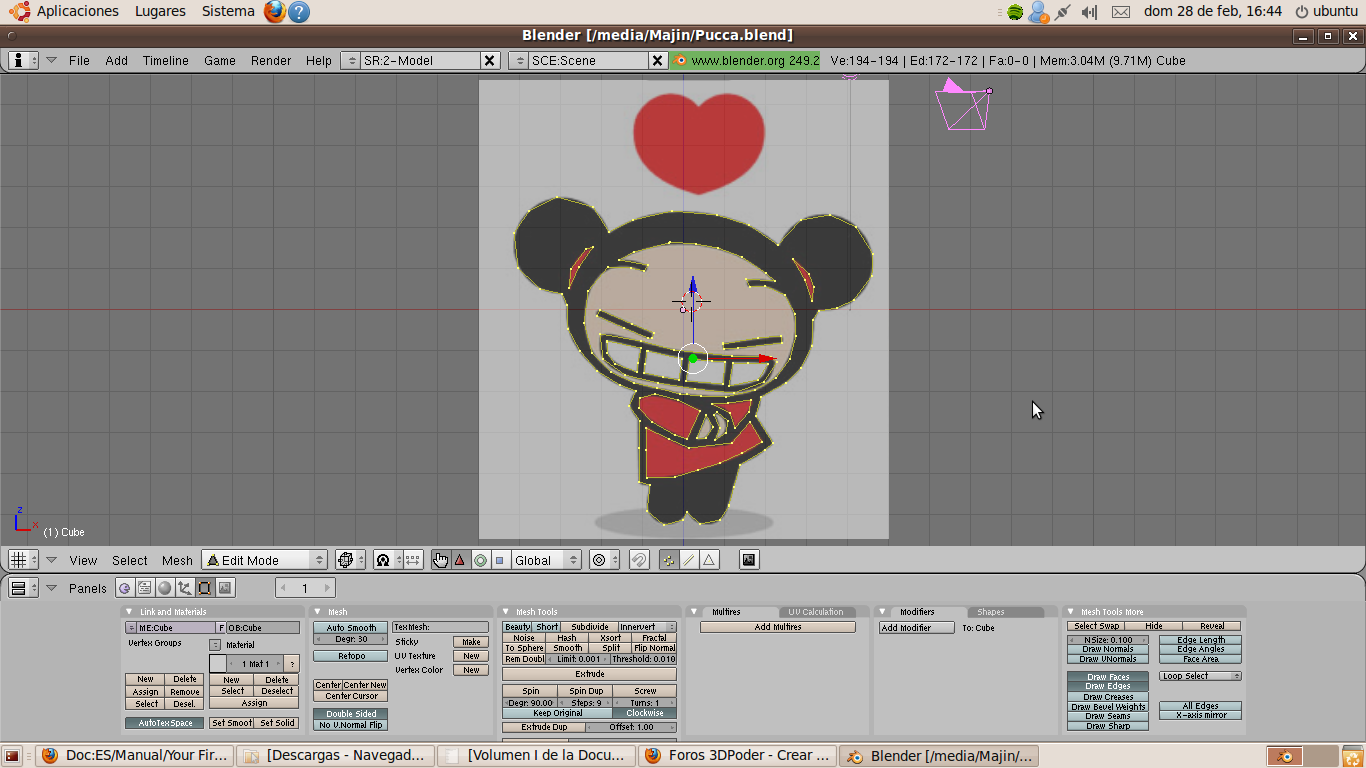The image size is (1366, 768).
Task: Open the Render menu
Action: [271, 60]
